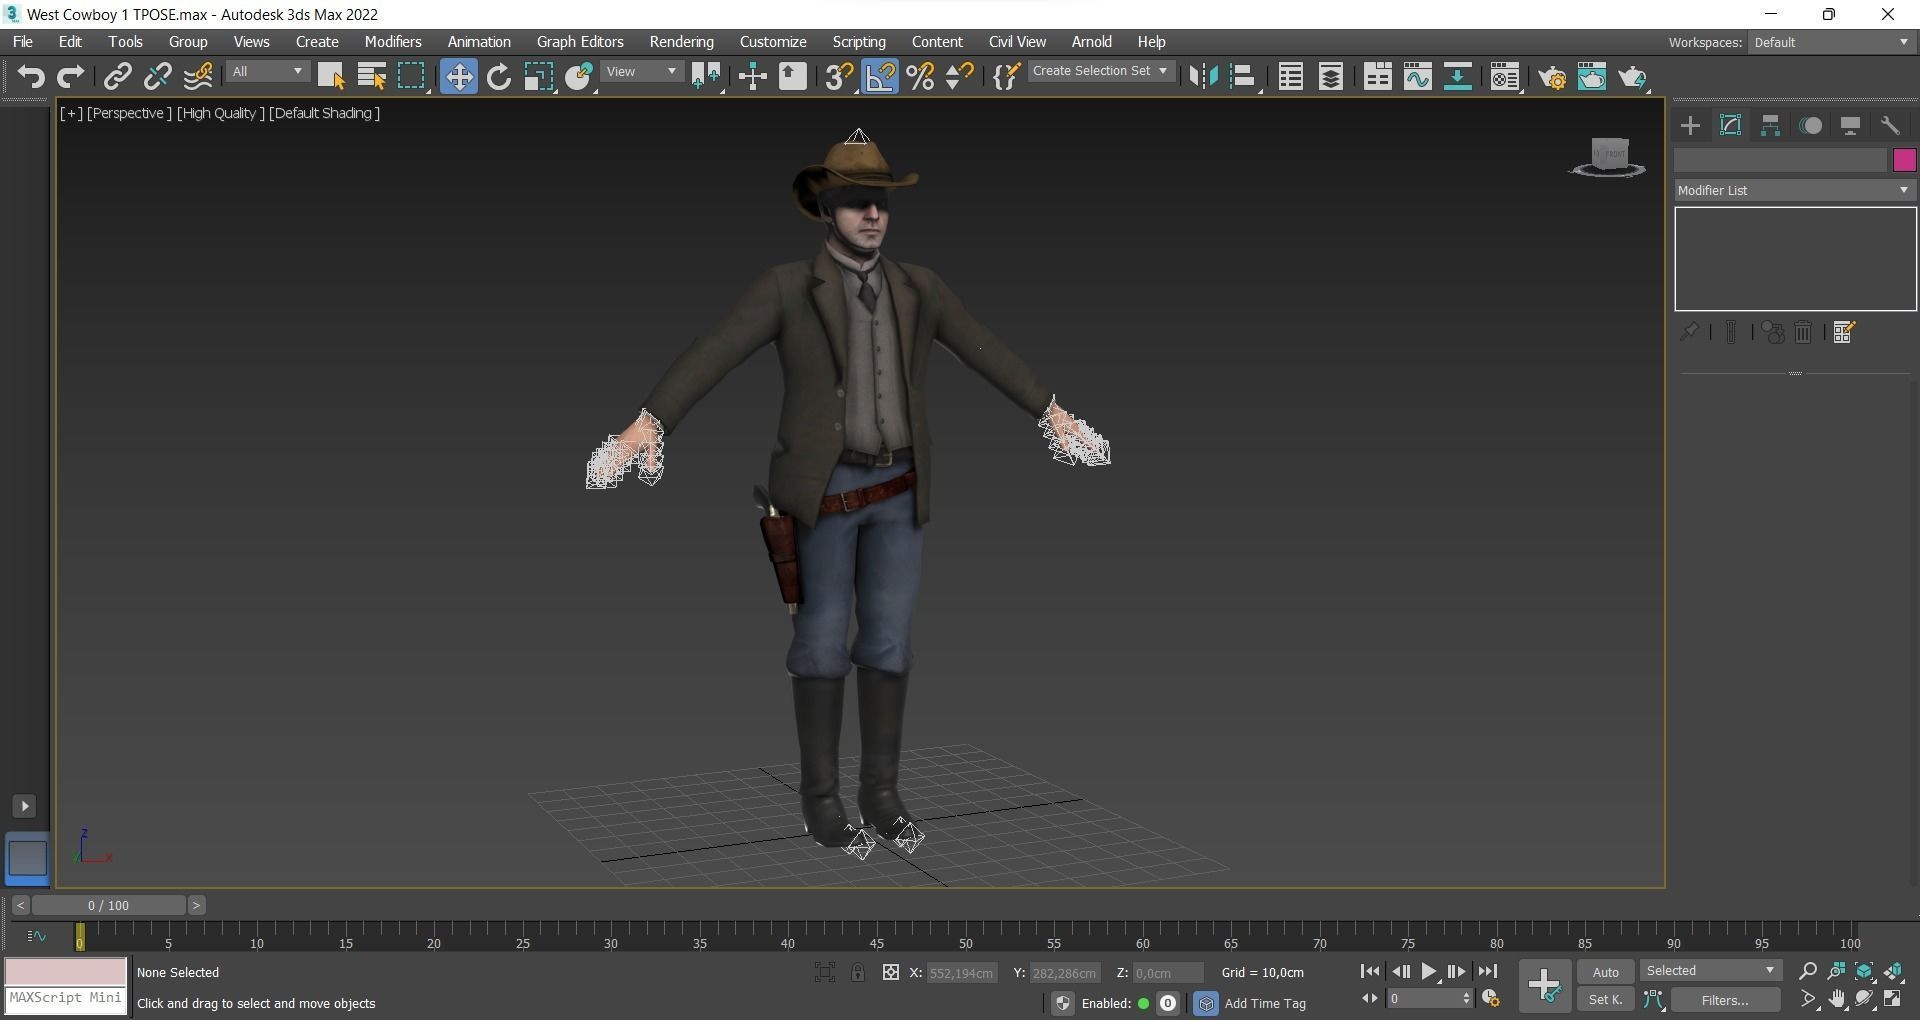Click Use Pivot Point Center icon
This screenshot has width=1920, height=1020.
click(x=706, y=77)
